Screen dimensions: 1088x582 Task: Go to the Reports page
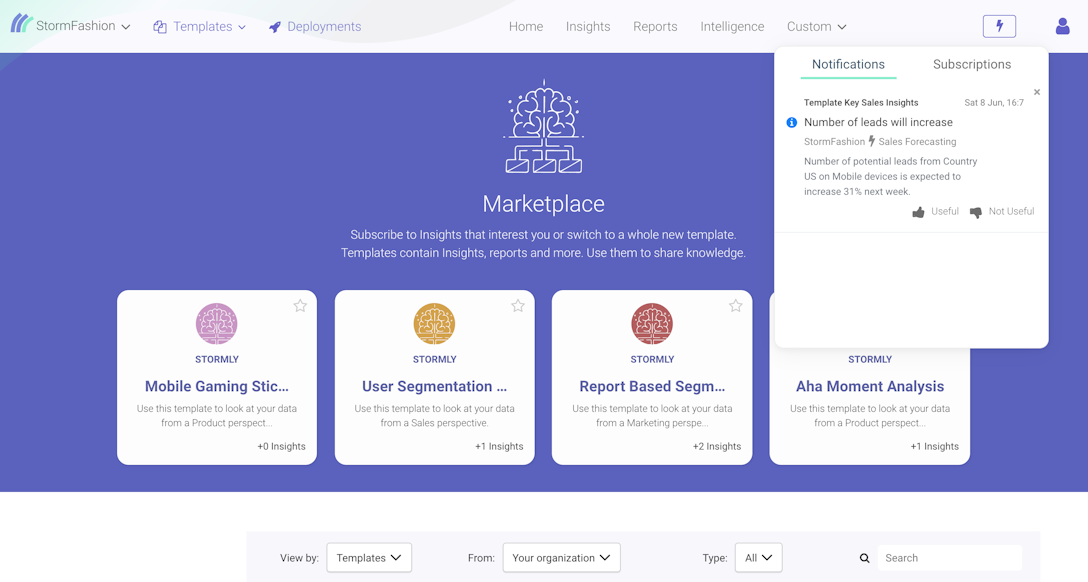(655, 27)
